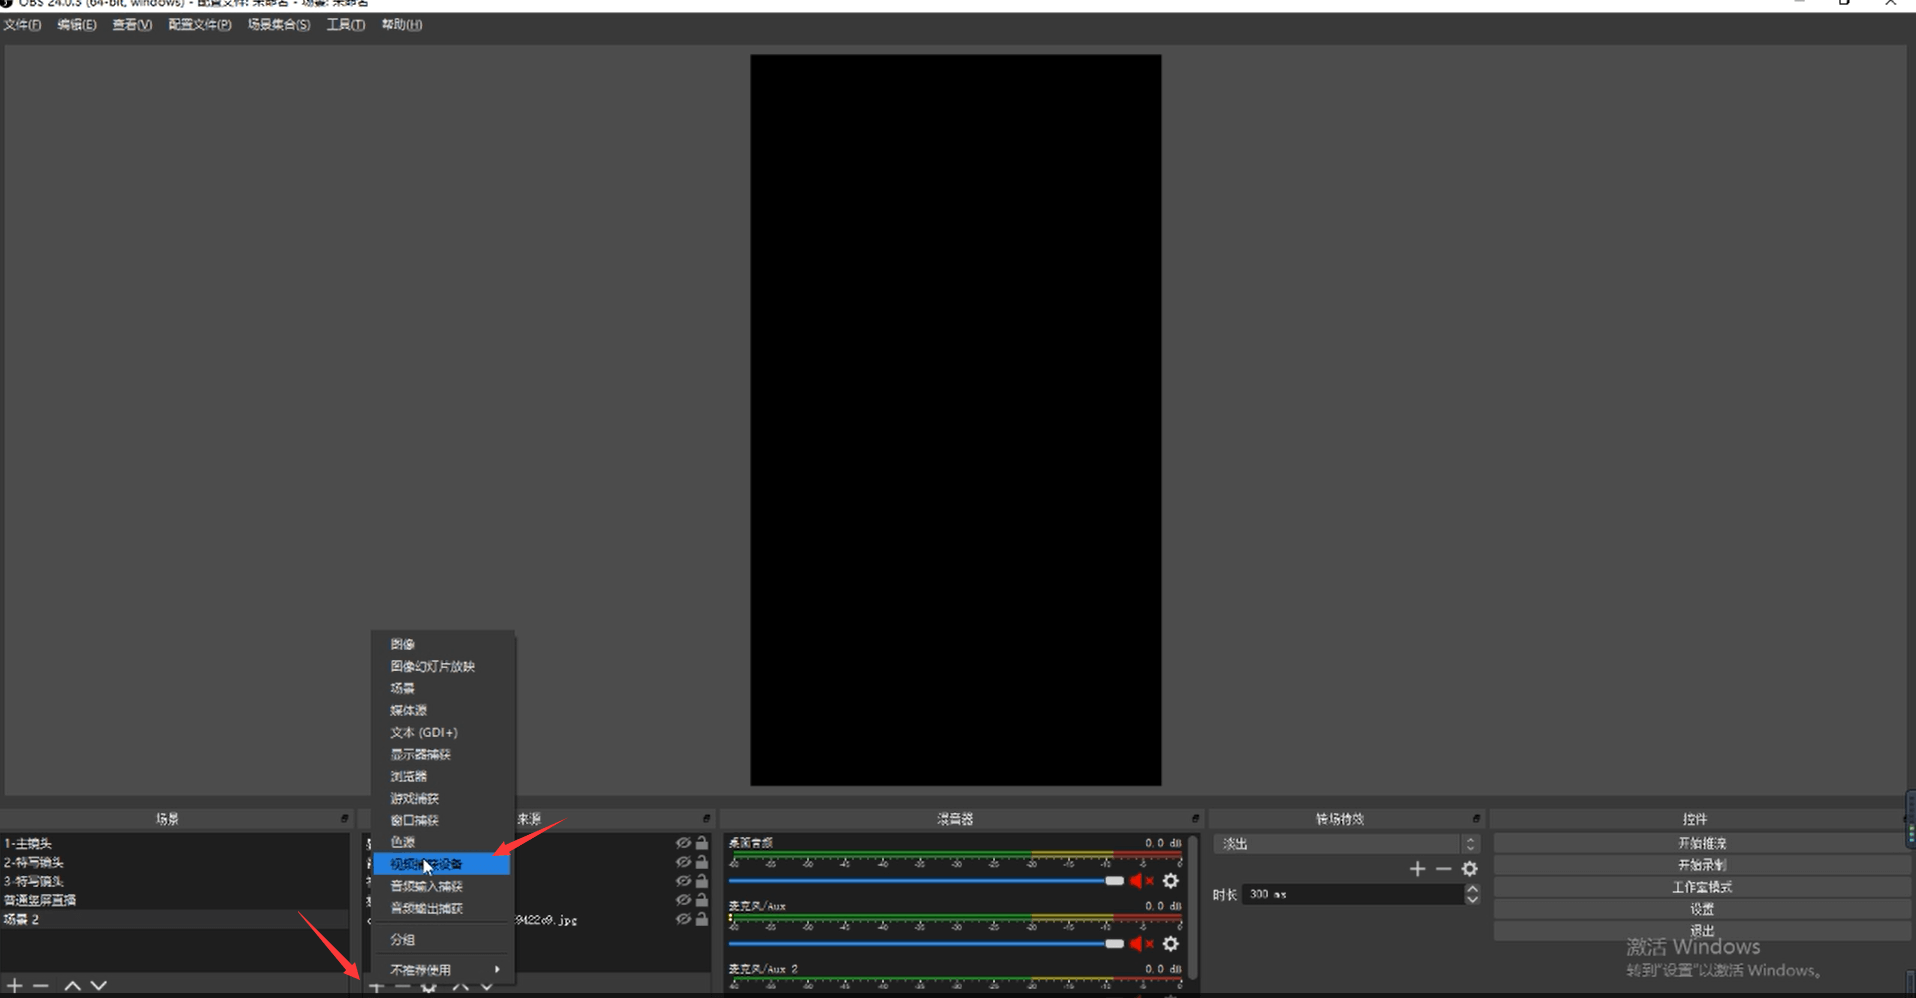Toggle visibility eye of second source row

coord(683,862)
